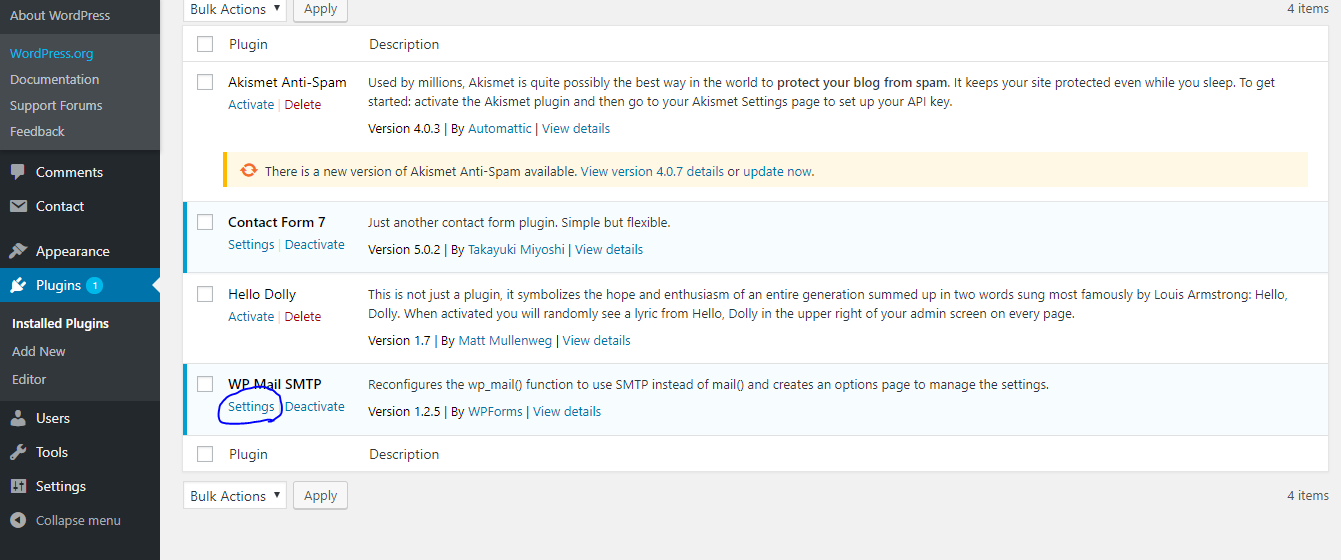Tick the select-all checkbox in table footer

click(x=205, y=454)
